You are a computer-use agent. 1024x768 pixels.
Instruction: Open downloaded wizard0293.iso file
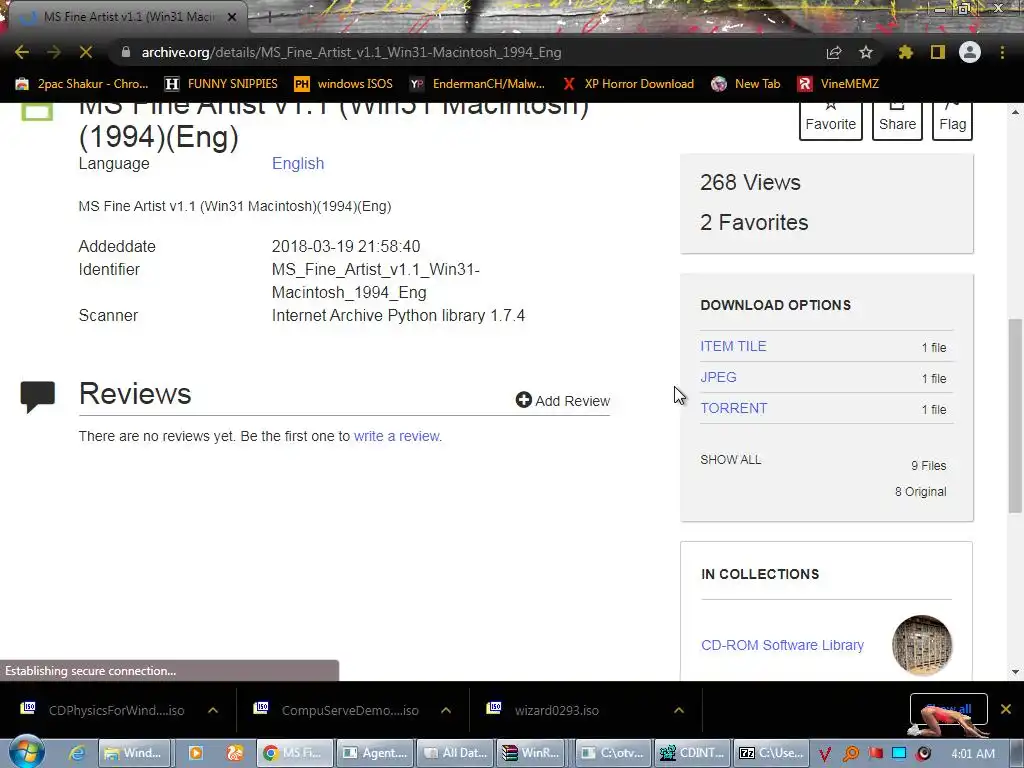point(545,710)
